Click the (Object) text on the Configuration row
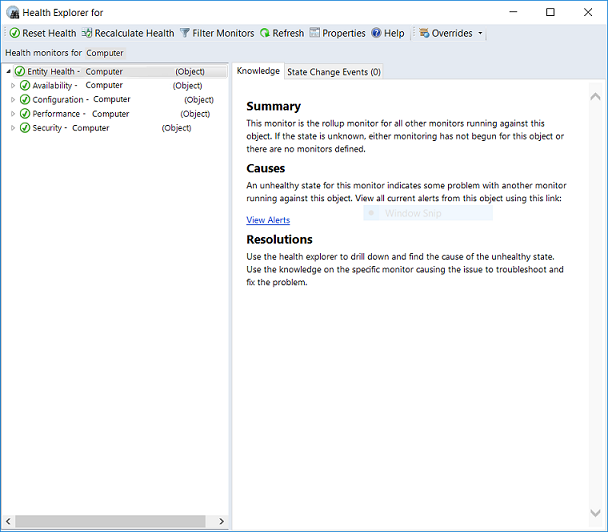This screenshot has width=608, height=532. point(199,100)
